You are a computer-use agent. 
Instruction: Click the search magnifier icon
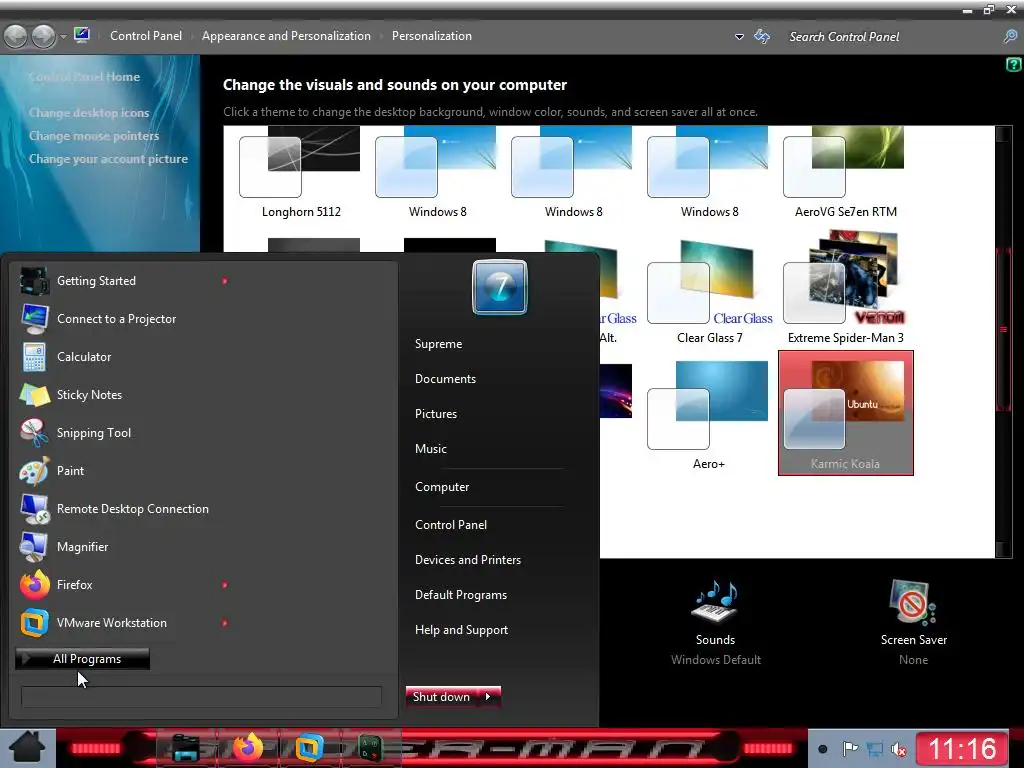tap(1010, 37)
